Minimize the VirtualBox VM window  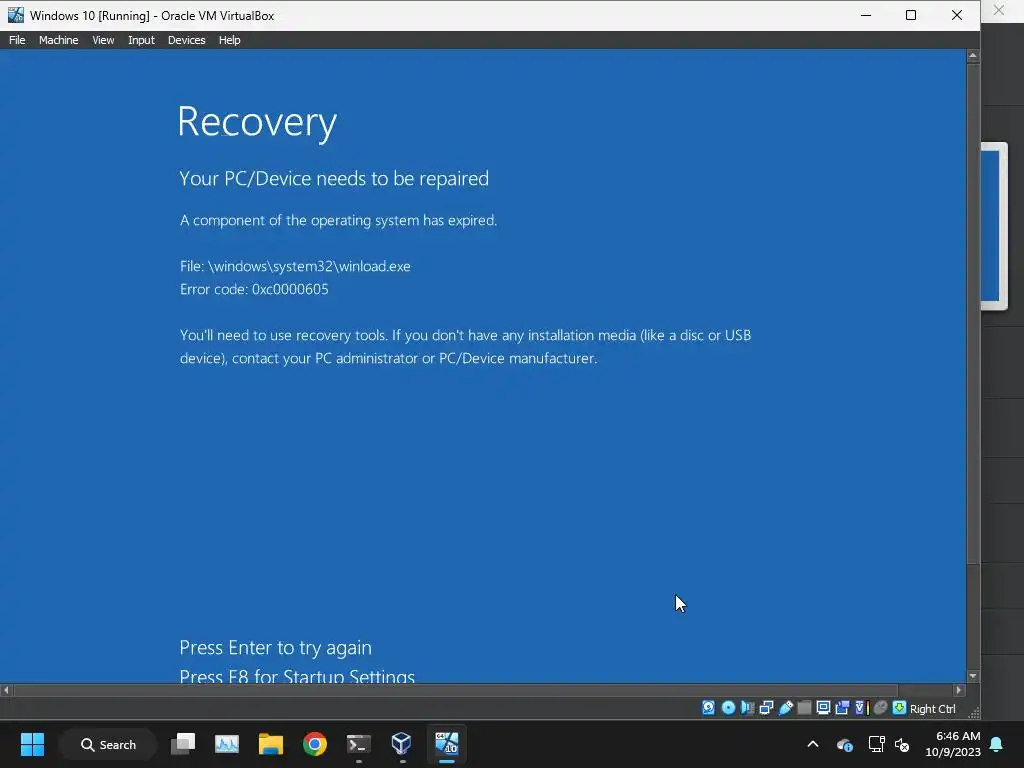coord(866,15)
